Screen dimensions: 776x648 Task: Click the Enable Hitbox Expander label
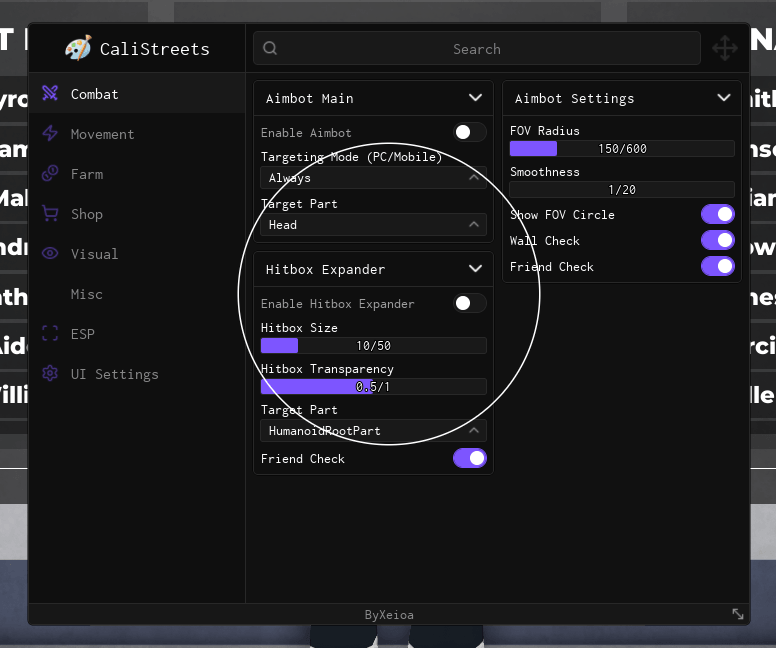tap(338, 303)
